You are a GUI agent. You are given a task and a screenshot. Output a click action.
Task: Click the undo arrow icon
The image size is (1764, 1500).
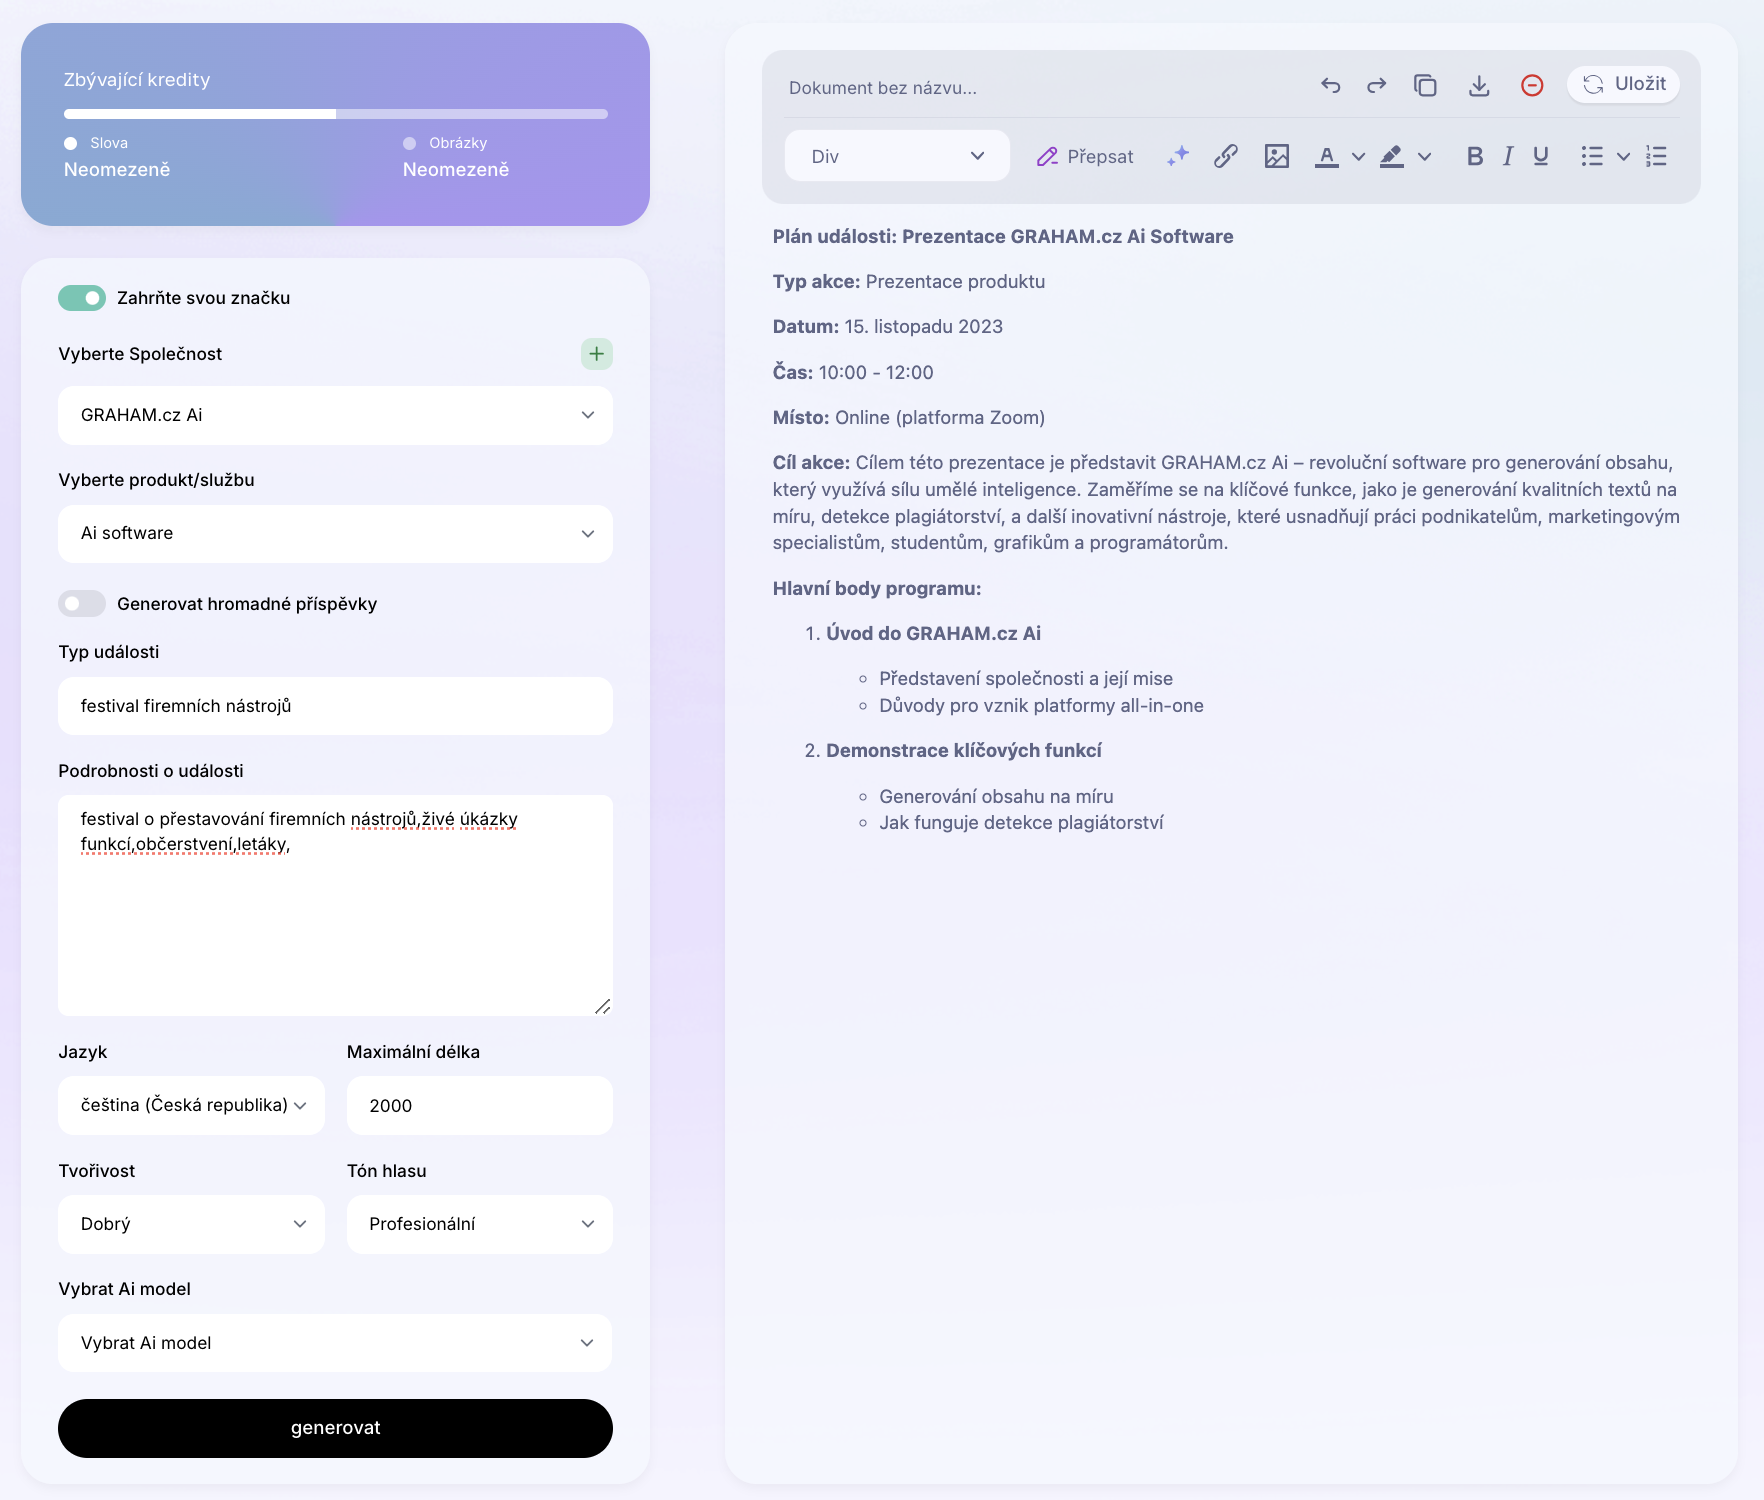1330,86
